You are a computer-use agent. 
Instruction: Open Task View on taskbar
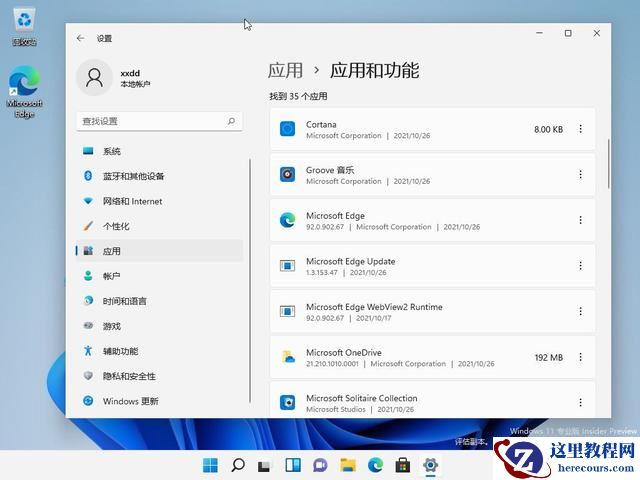[x=264, y=465]
